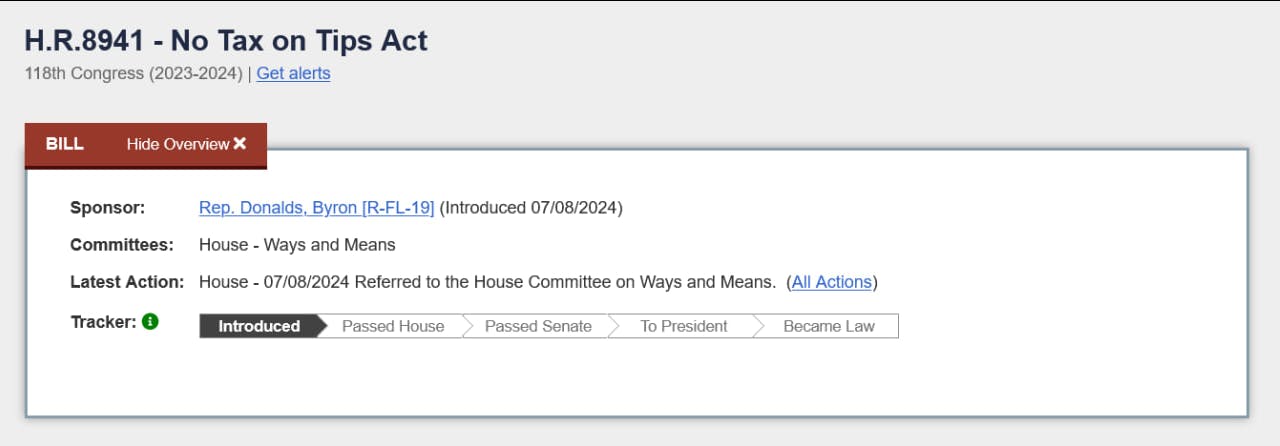This screenshot has height=446, width=1280.
Task: Click the House - Ways and Means committee text
Action: pos(297,245)
